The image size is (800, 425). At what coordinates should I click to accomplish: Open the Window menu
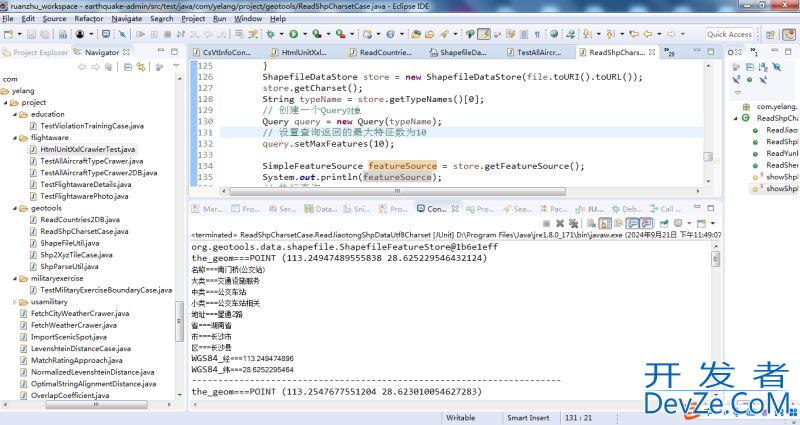(248, 18)
